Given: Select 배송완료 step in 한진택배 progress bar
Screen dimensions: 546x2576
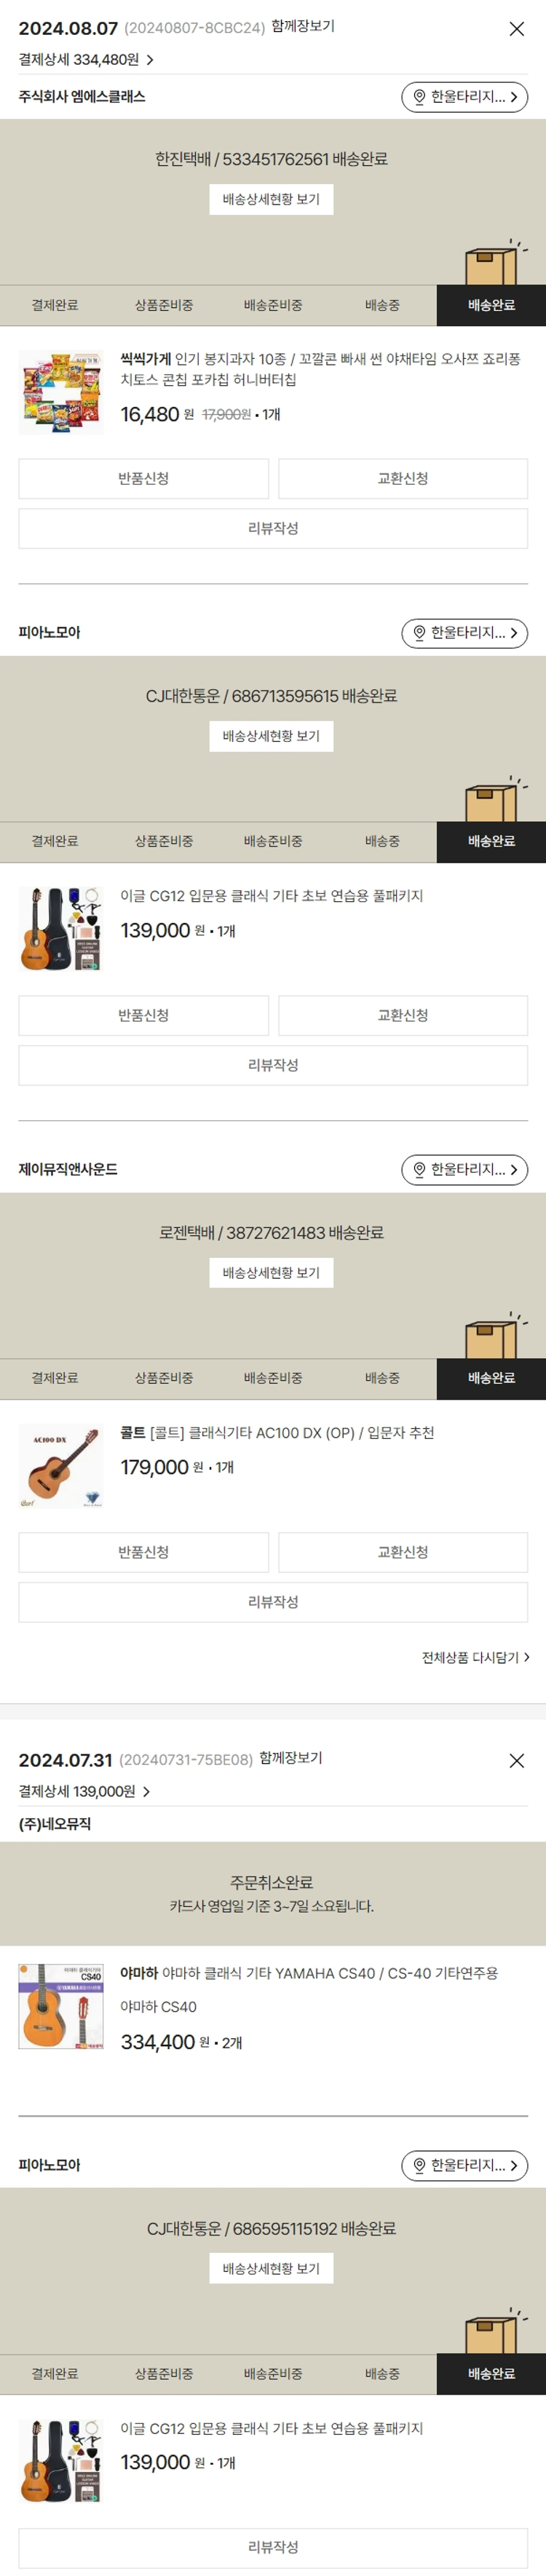Looking at the screenshot, I should click(x=491, y=305).
